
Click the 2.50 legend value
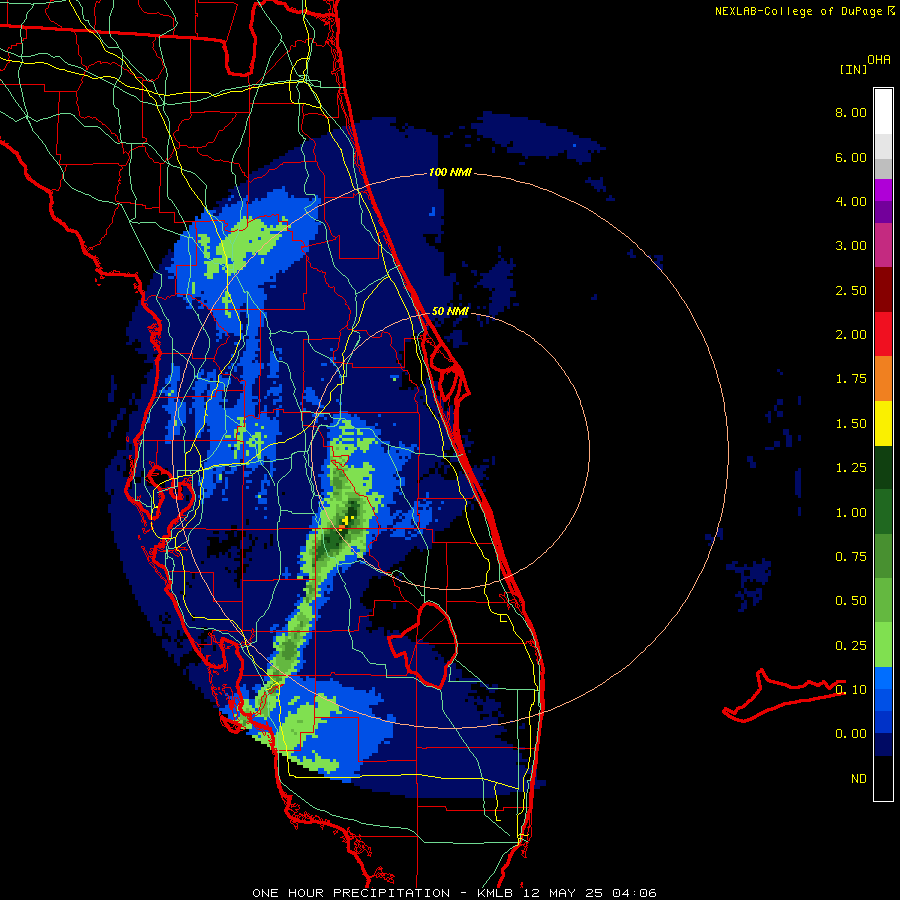851,290
